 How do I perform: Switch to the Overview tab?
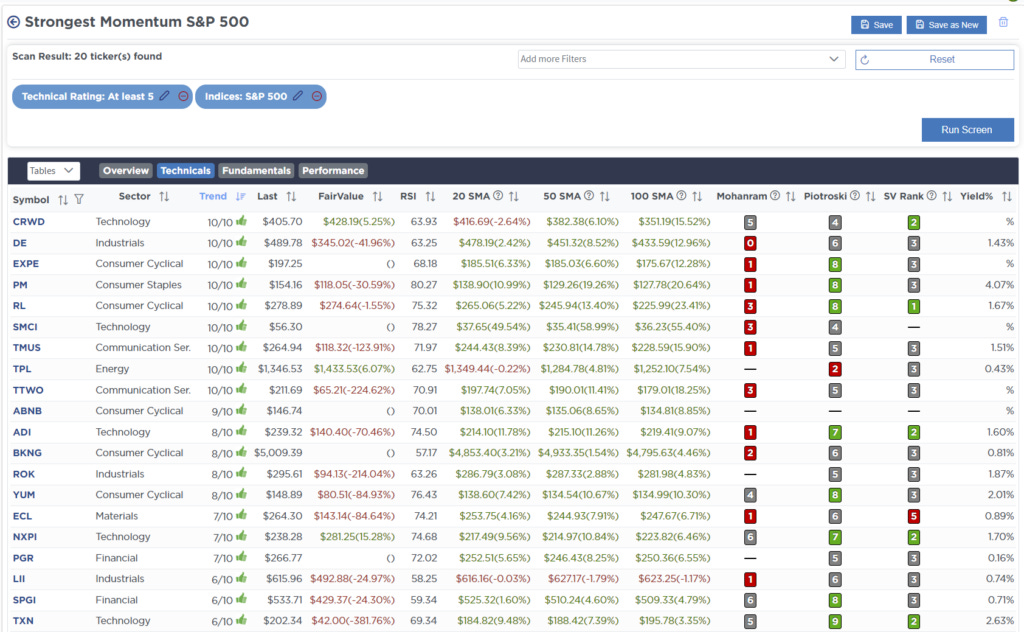[125, 171]
